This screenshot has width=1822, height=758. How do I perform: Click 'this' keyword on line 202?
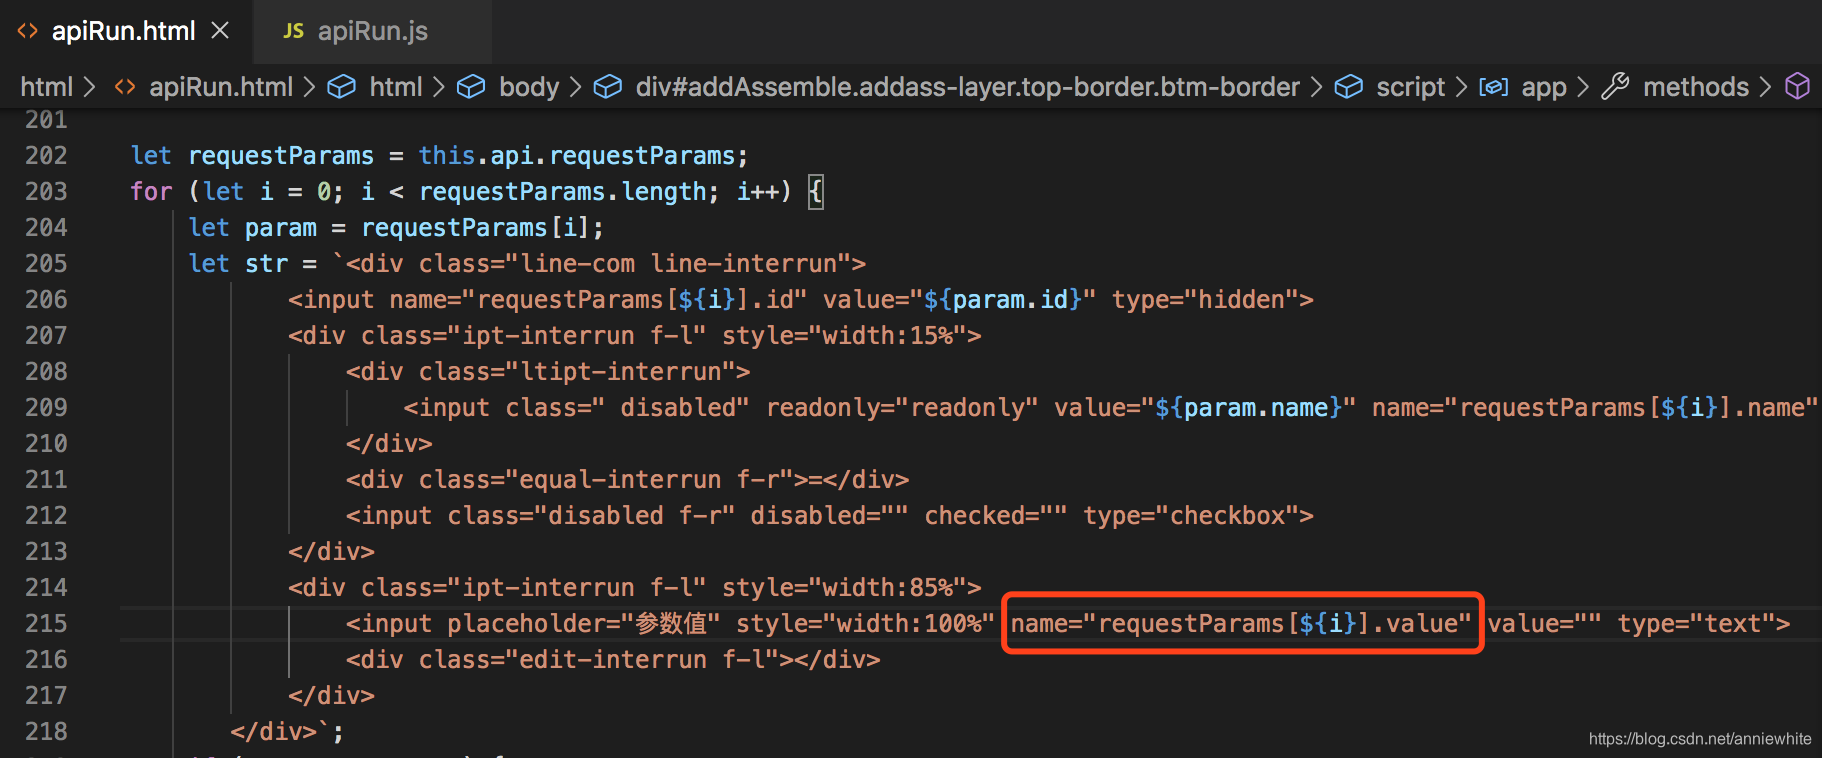click(447, 156)
